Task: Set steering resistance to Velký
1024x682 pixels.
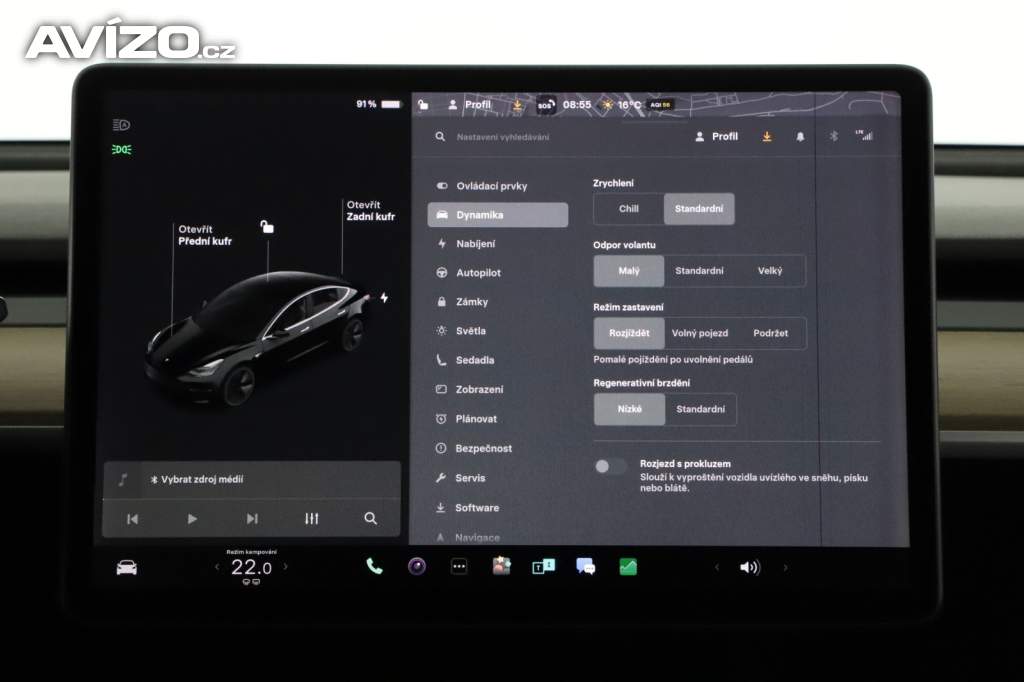Action: click(770, 271)
